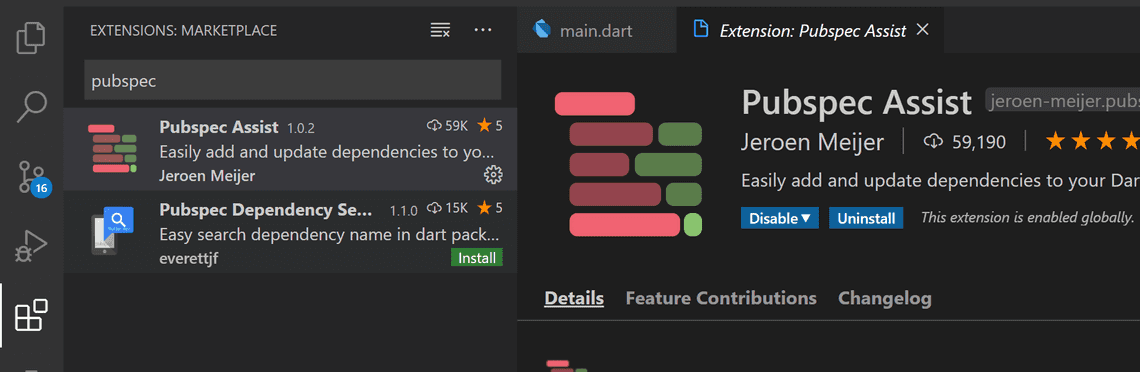Click everettjf publisher name in list
The image size is (1140, 372).
[x=188, y=258]
